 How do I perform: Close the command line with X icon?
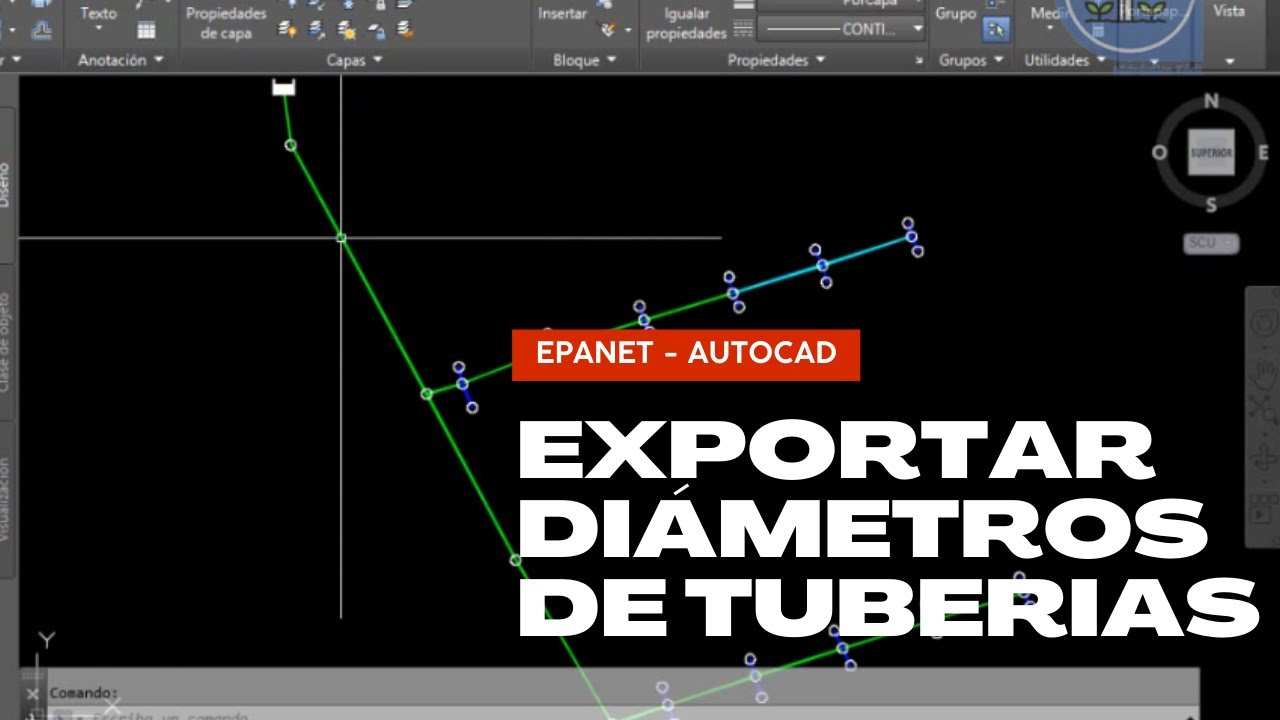pos(31,693)
